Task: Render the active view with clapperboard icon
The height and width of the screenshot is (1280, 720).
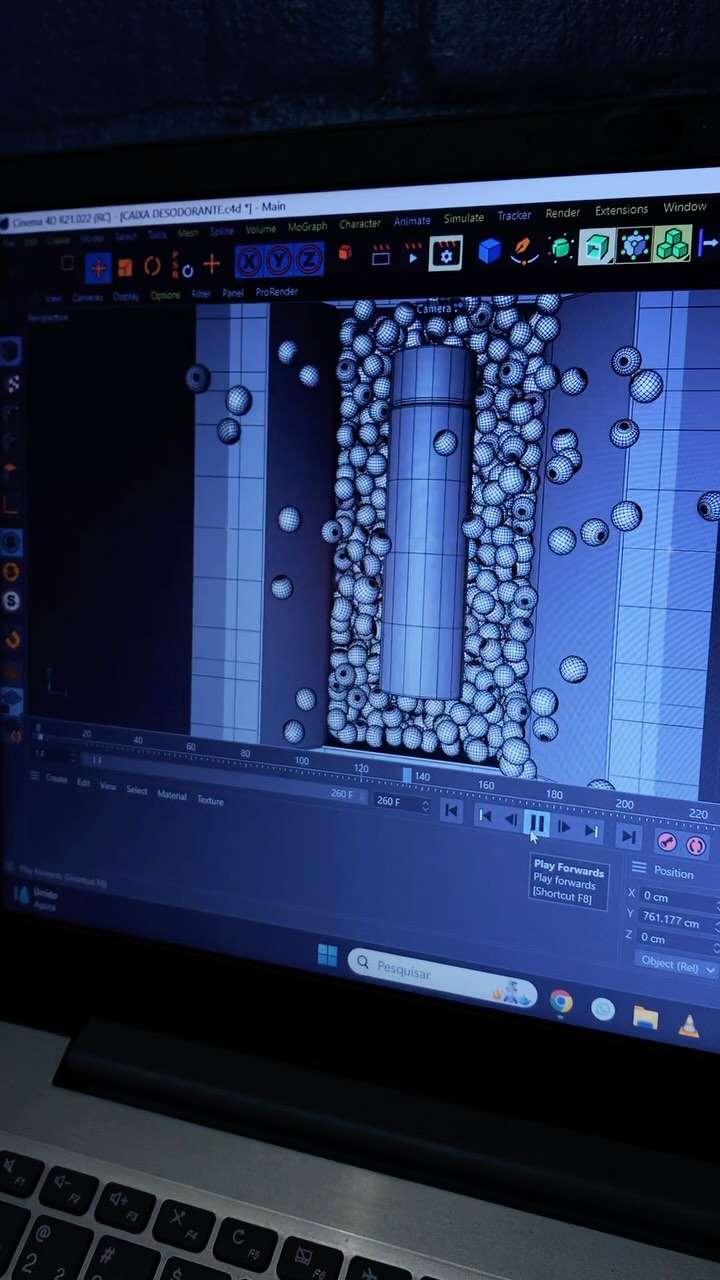Action: coord(380,255)
